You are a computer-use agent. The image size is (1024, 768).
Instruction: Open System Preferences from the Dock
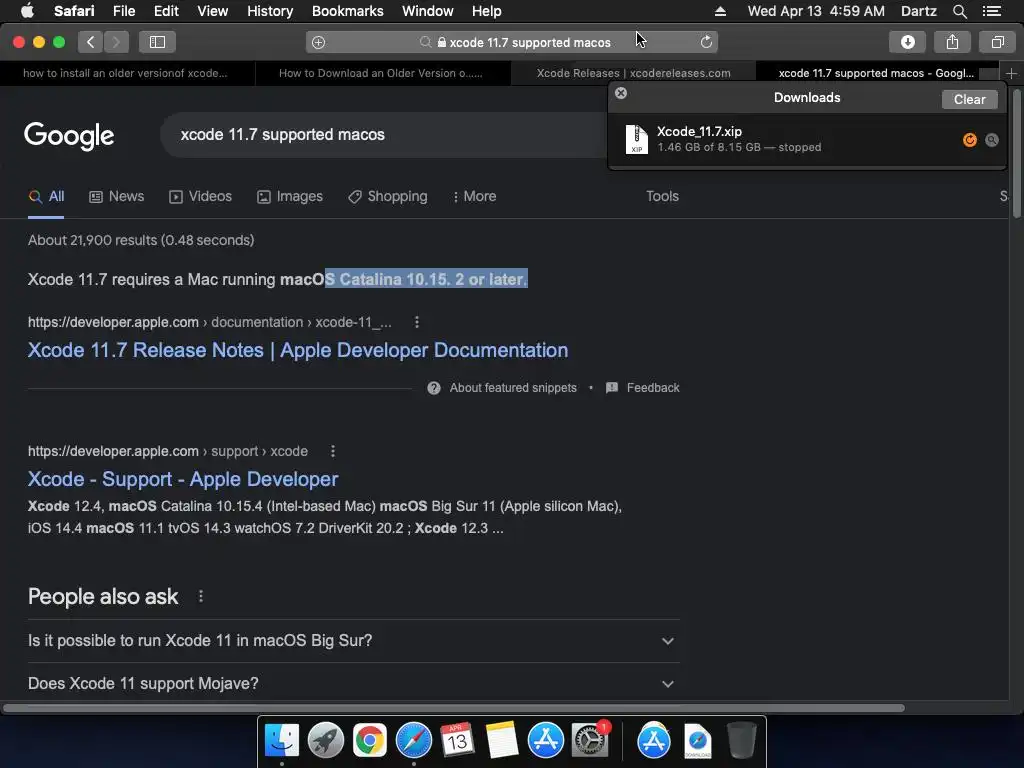click(x=590, y=741)
